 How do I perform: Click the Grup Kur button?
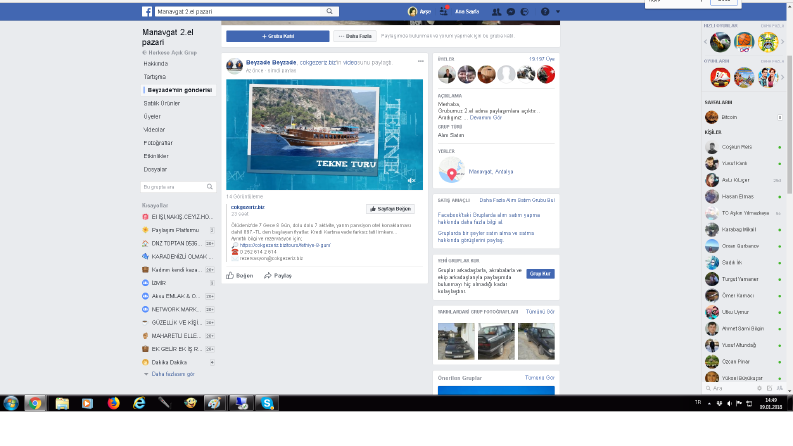[x=540, y=274]
